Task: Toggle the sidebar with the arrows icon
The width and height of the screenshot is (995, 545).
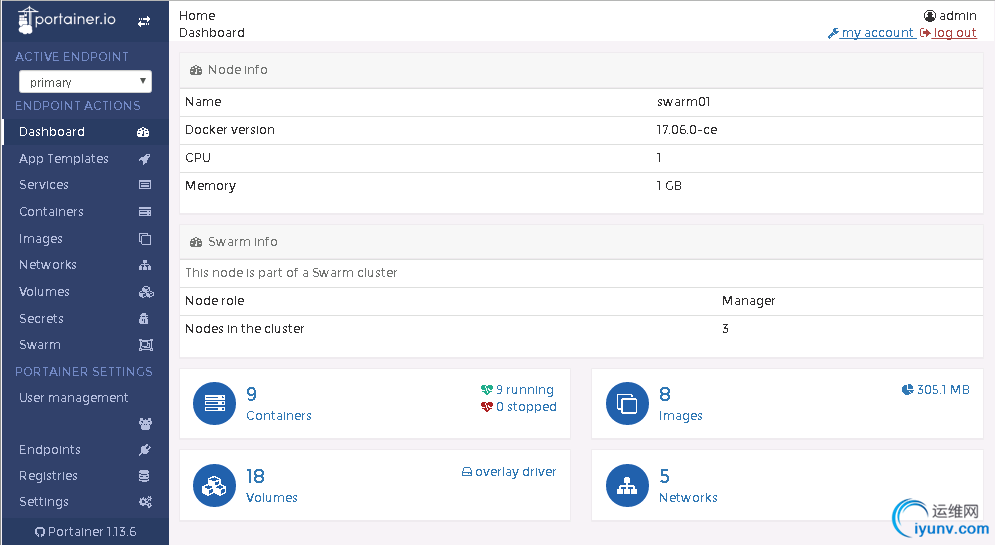Action: point(144,22)
